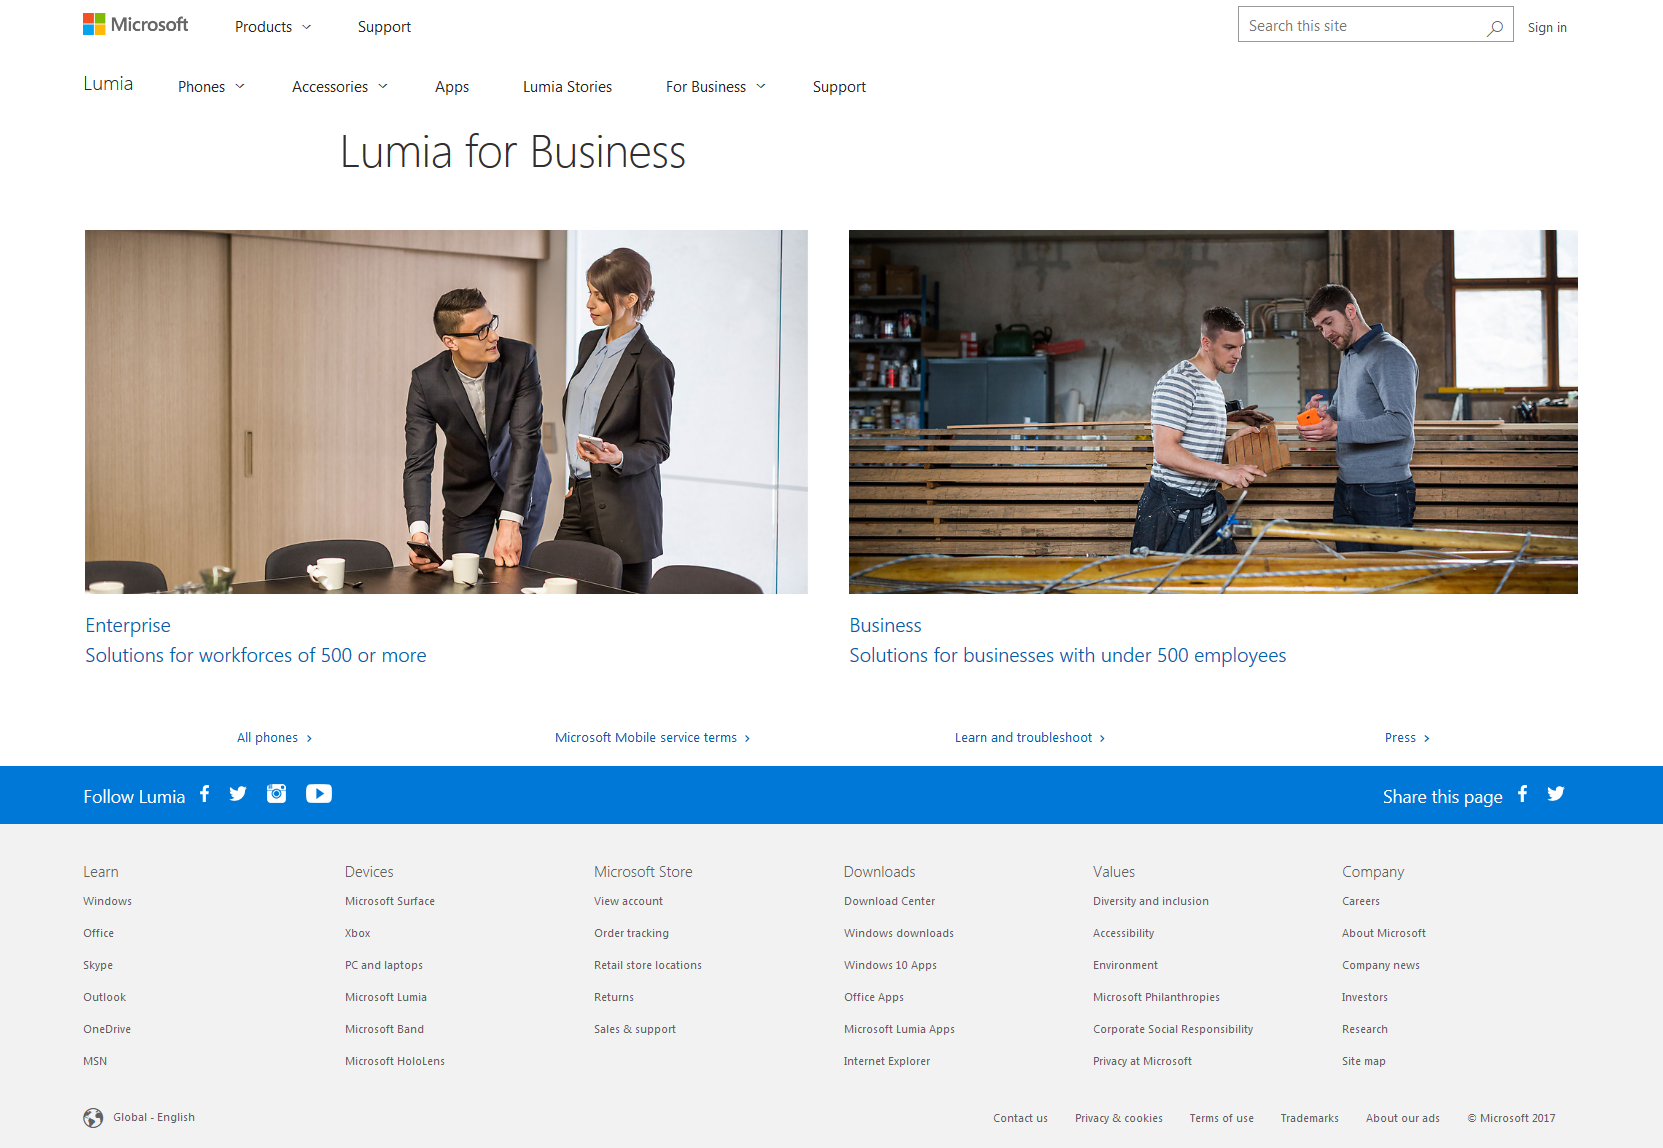Open PC and laptops link
Viewport: 1663px width, 1148px height.
click(384, 965)
